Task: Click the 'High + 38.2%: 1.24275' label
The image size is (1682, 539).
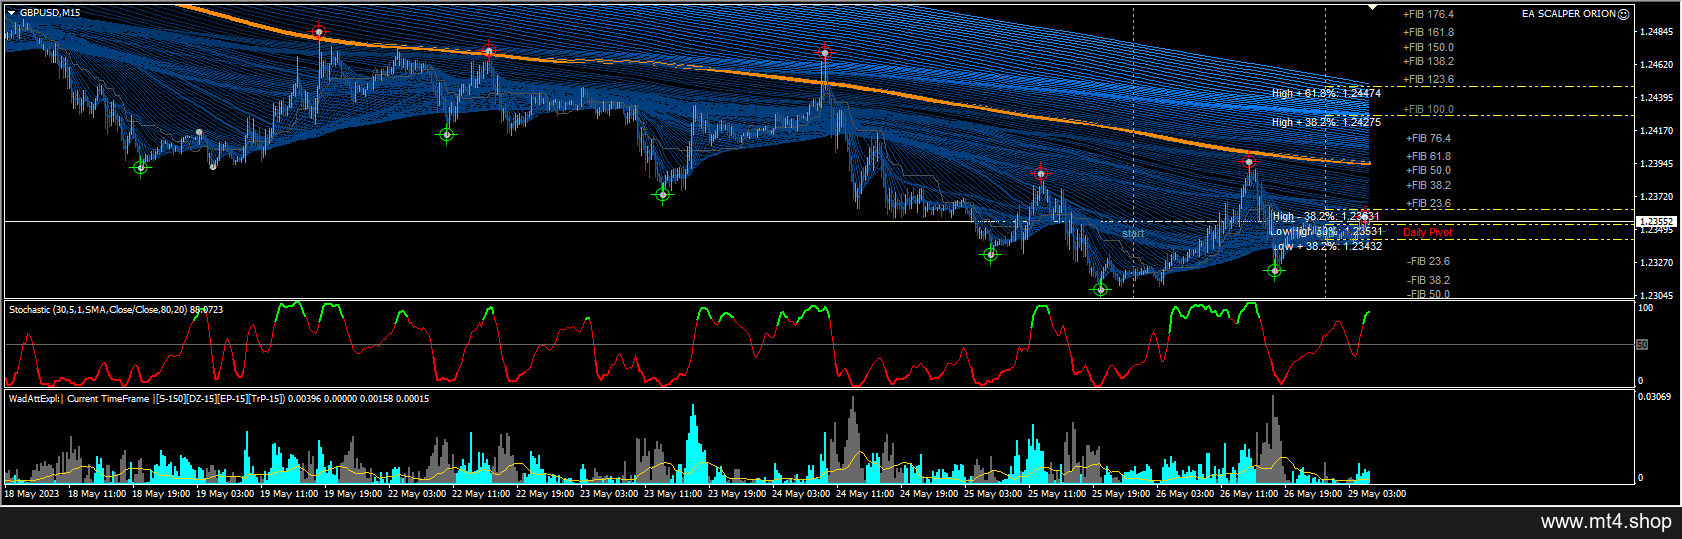Action: tap(1326, 122)
